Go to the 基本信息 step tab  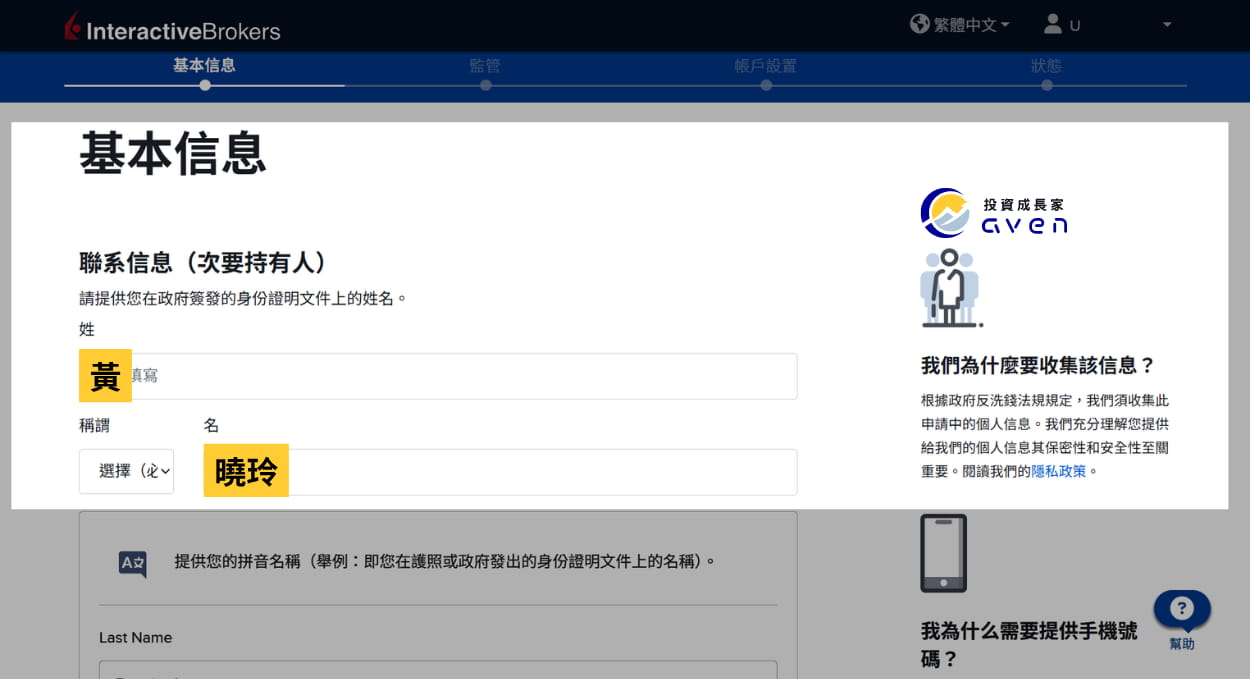[x=204, y=65]
